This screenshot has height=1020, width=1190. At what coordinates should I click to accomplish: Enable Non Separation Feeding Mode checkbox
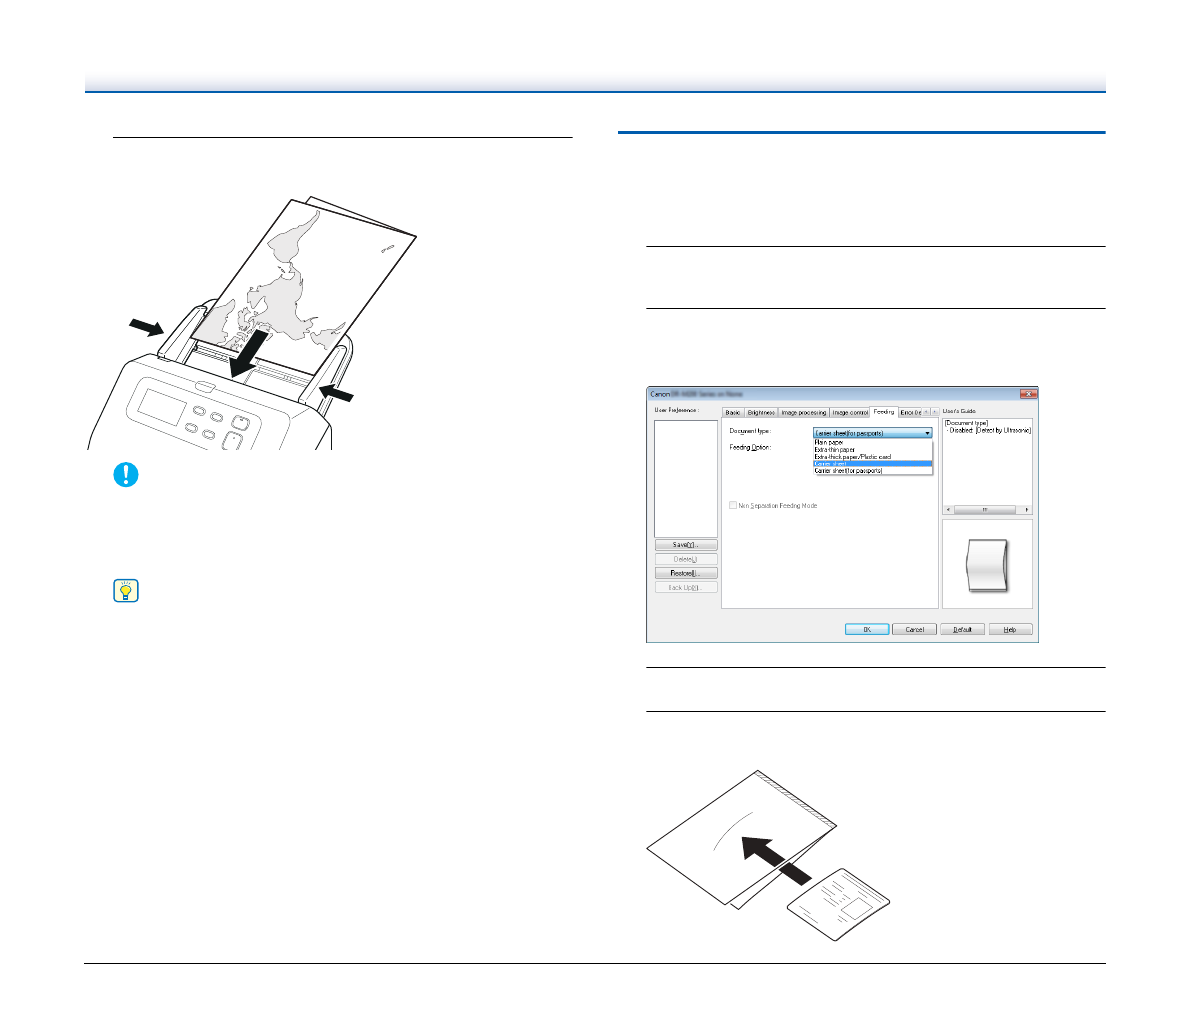pyautogui.click(x=734, y=506)
